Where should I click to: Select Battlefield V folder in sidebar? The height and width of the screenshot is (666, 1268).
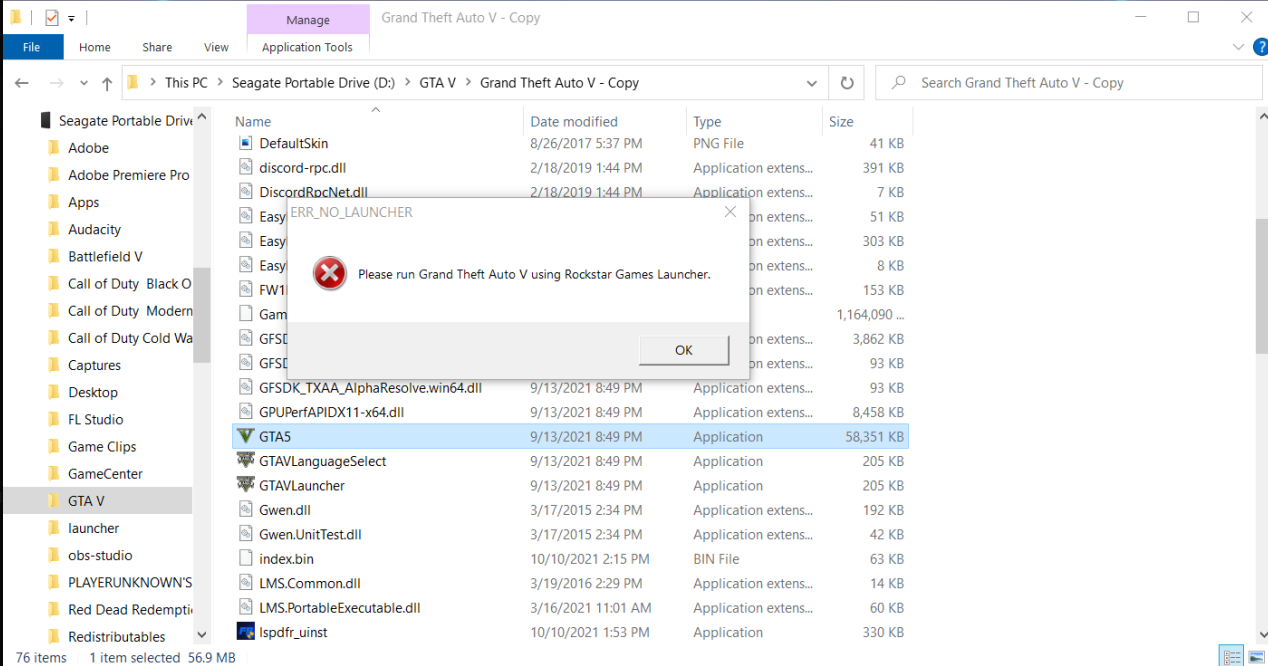tap(105, 256)
